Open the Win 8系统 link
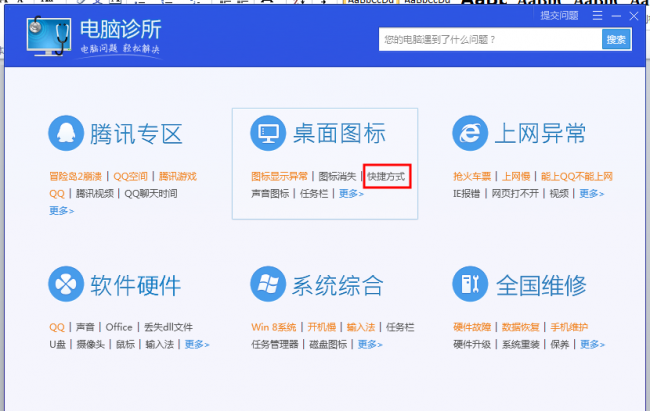This screenshot has width=650, height=411. click(274, 327)
